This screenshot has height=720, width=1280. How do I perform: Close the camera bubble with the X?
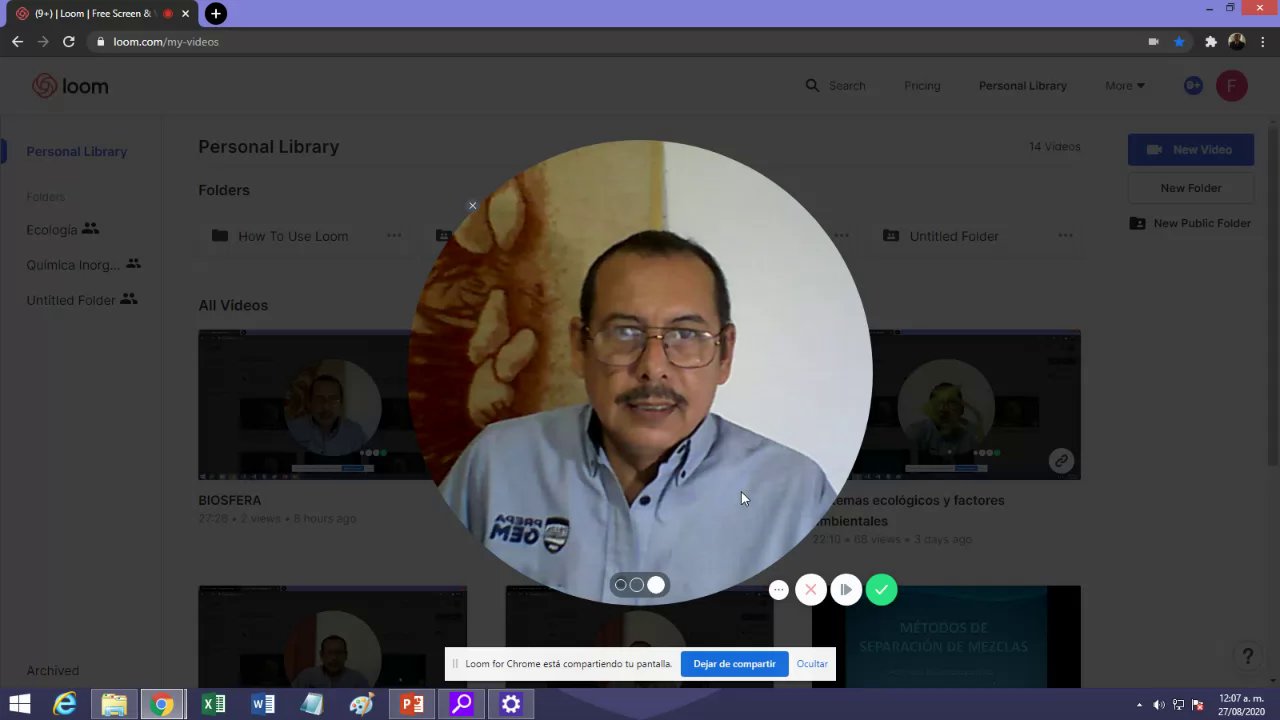473,206
